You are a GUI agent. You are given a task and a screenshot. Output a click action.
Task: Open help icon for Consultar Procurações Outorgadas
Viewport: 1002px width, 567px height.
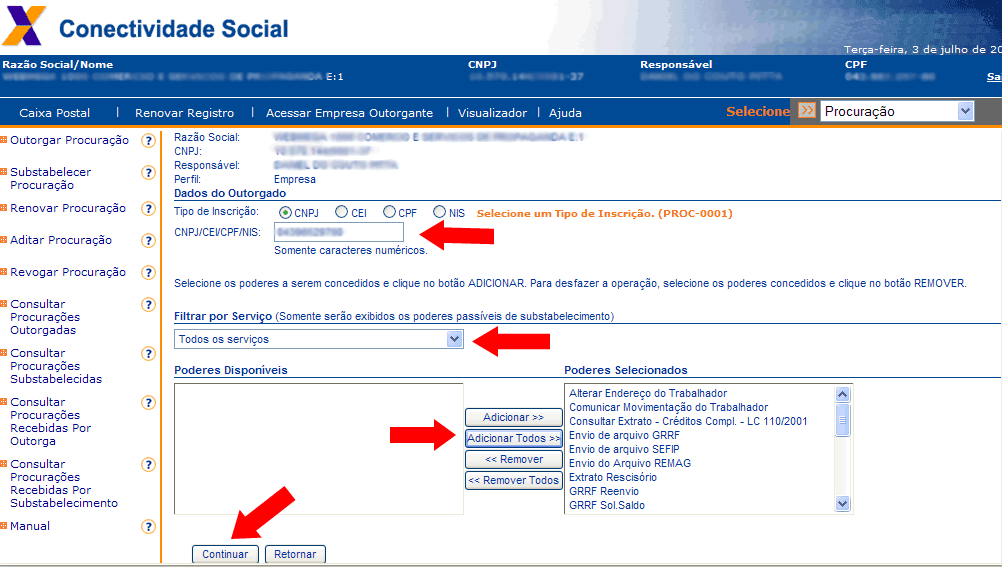click(148, 304)
